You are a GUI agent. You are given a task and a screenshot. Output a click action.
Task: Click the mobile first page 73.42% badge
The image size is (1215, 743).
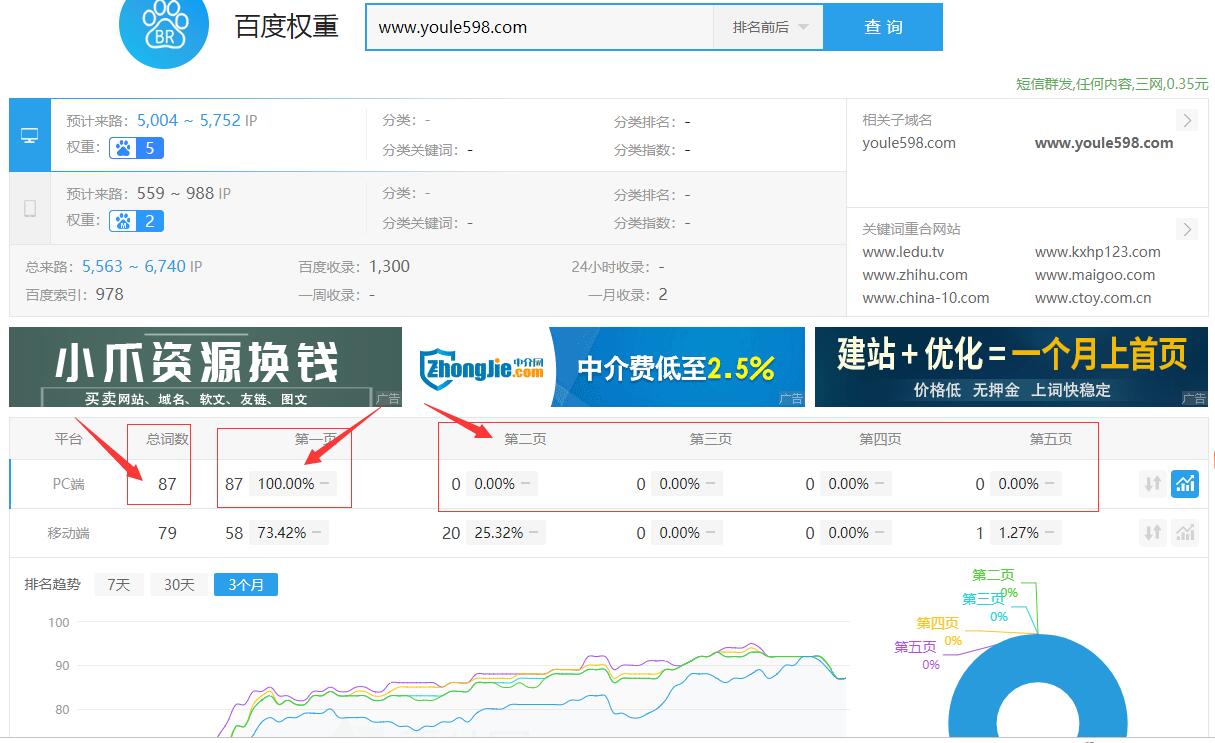(x=288, y=533)
